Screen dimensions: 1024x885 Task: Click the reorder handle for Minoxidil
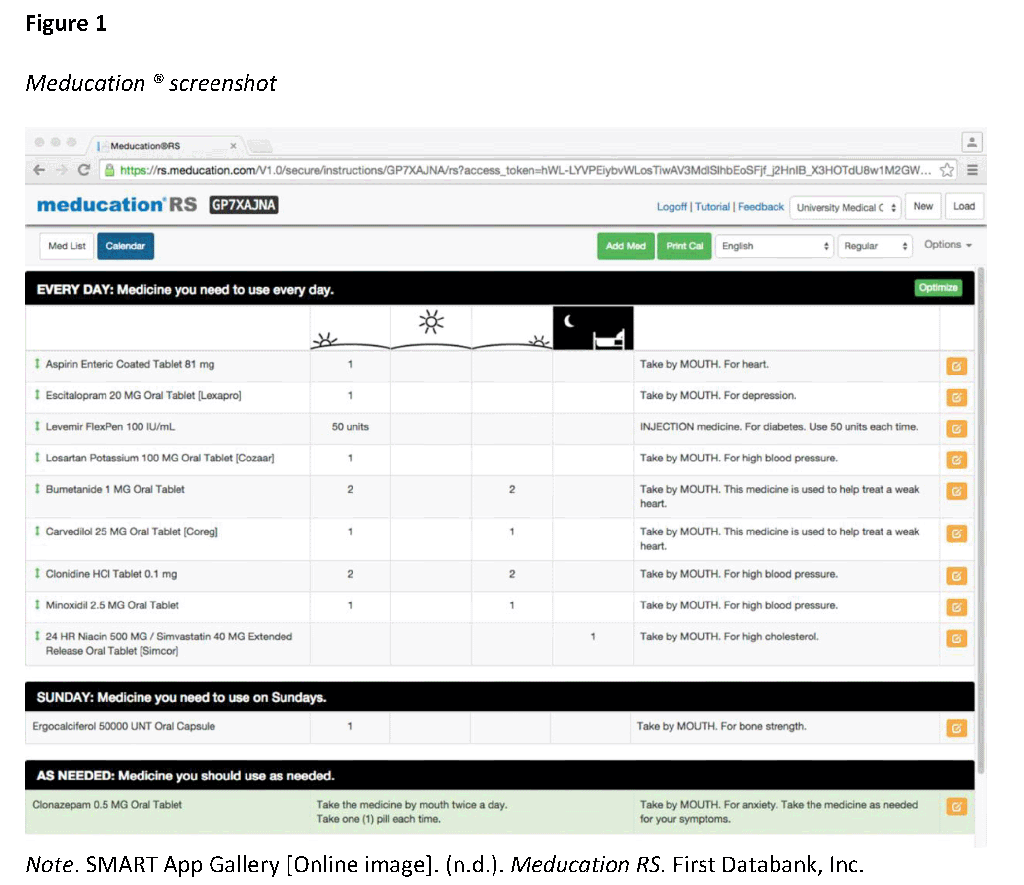pos(37,605)
